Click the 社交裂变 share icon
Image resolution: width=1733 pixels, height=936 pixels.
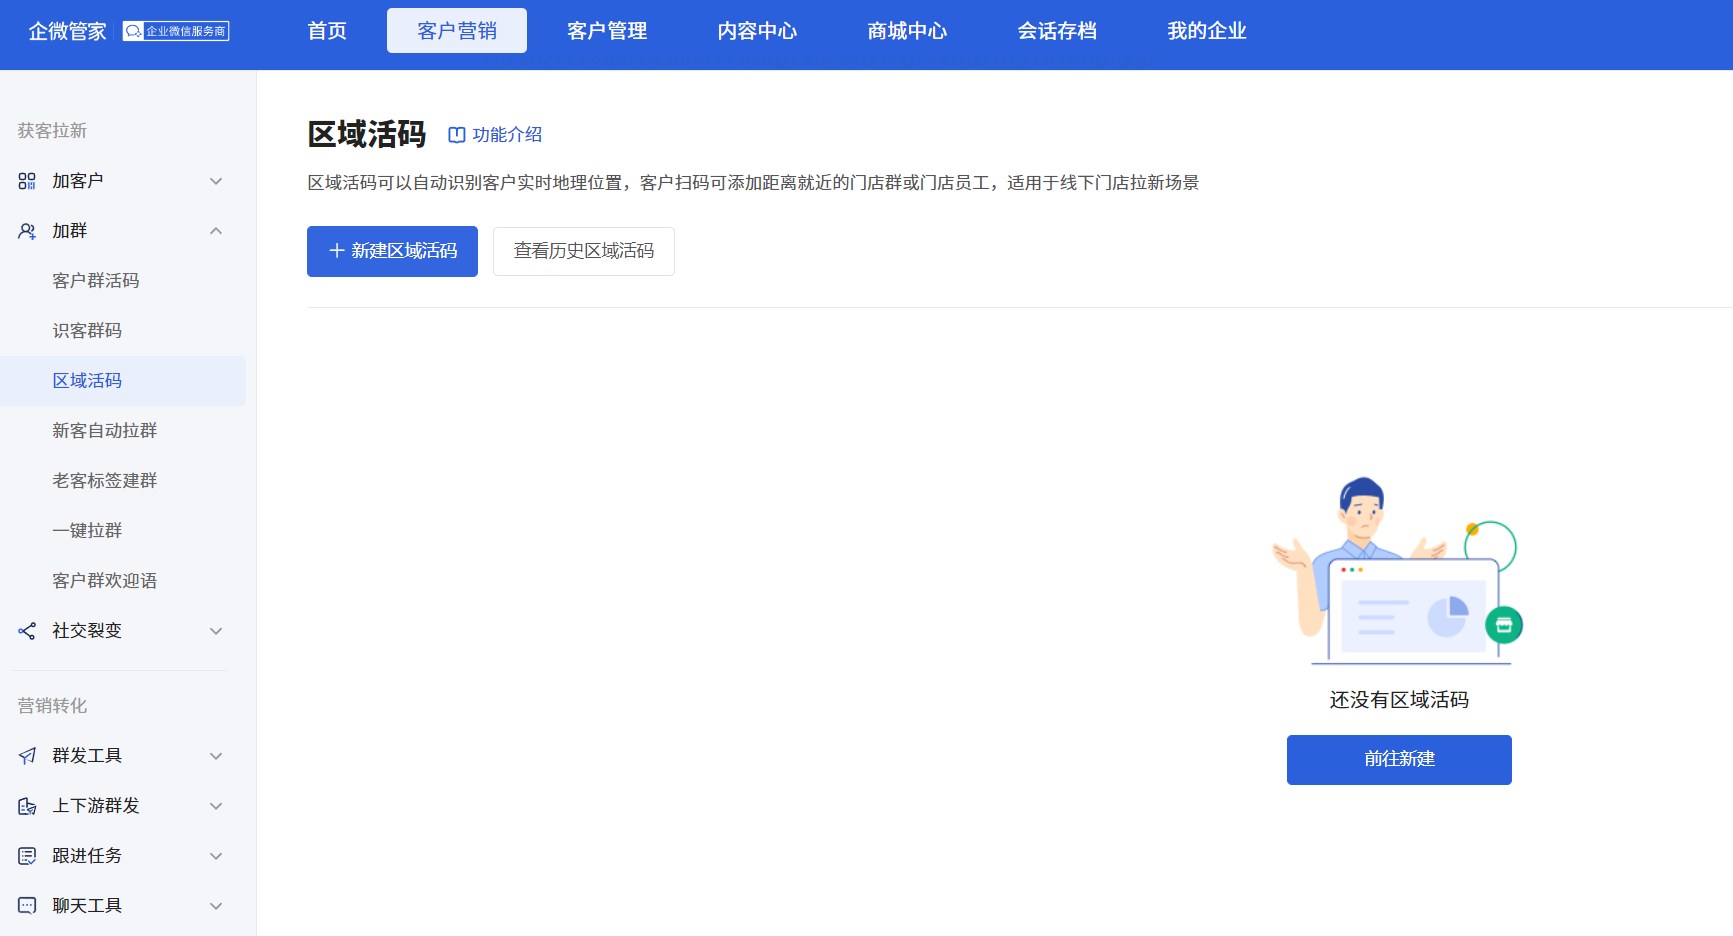click(27, 631)
